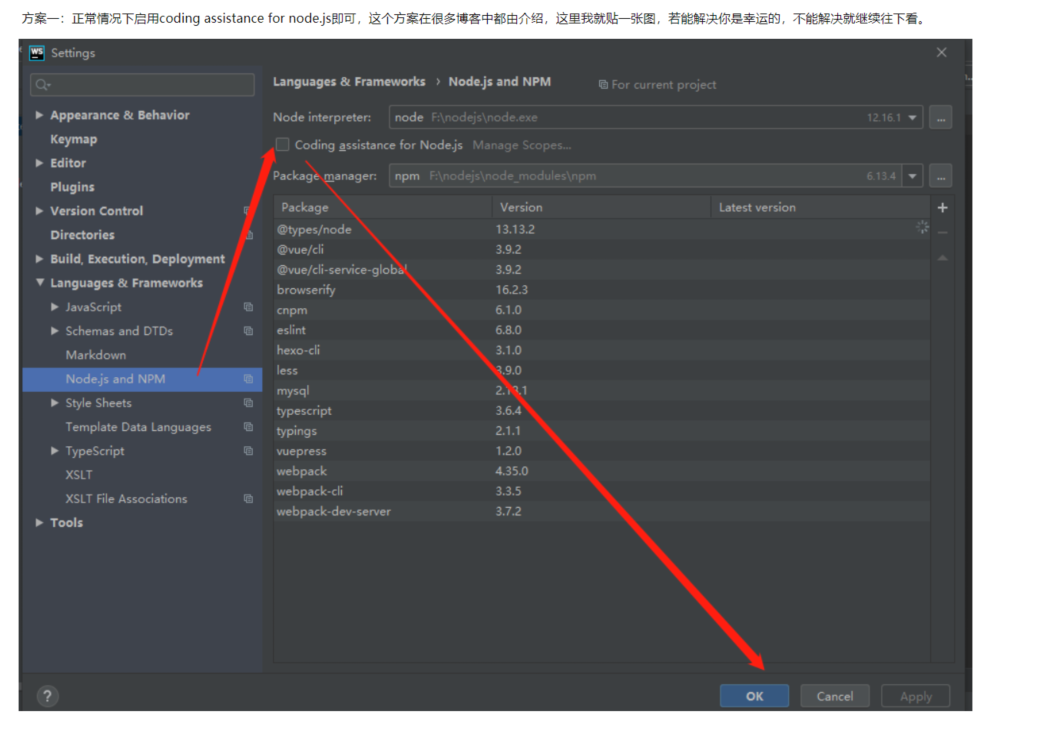Open the Package manager dropdown arrow

coord(912,176)
